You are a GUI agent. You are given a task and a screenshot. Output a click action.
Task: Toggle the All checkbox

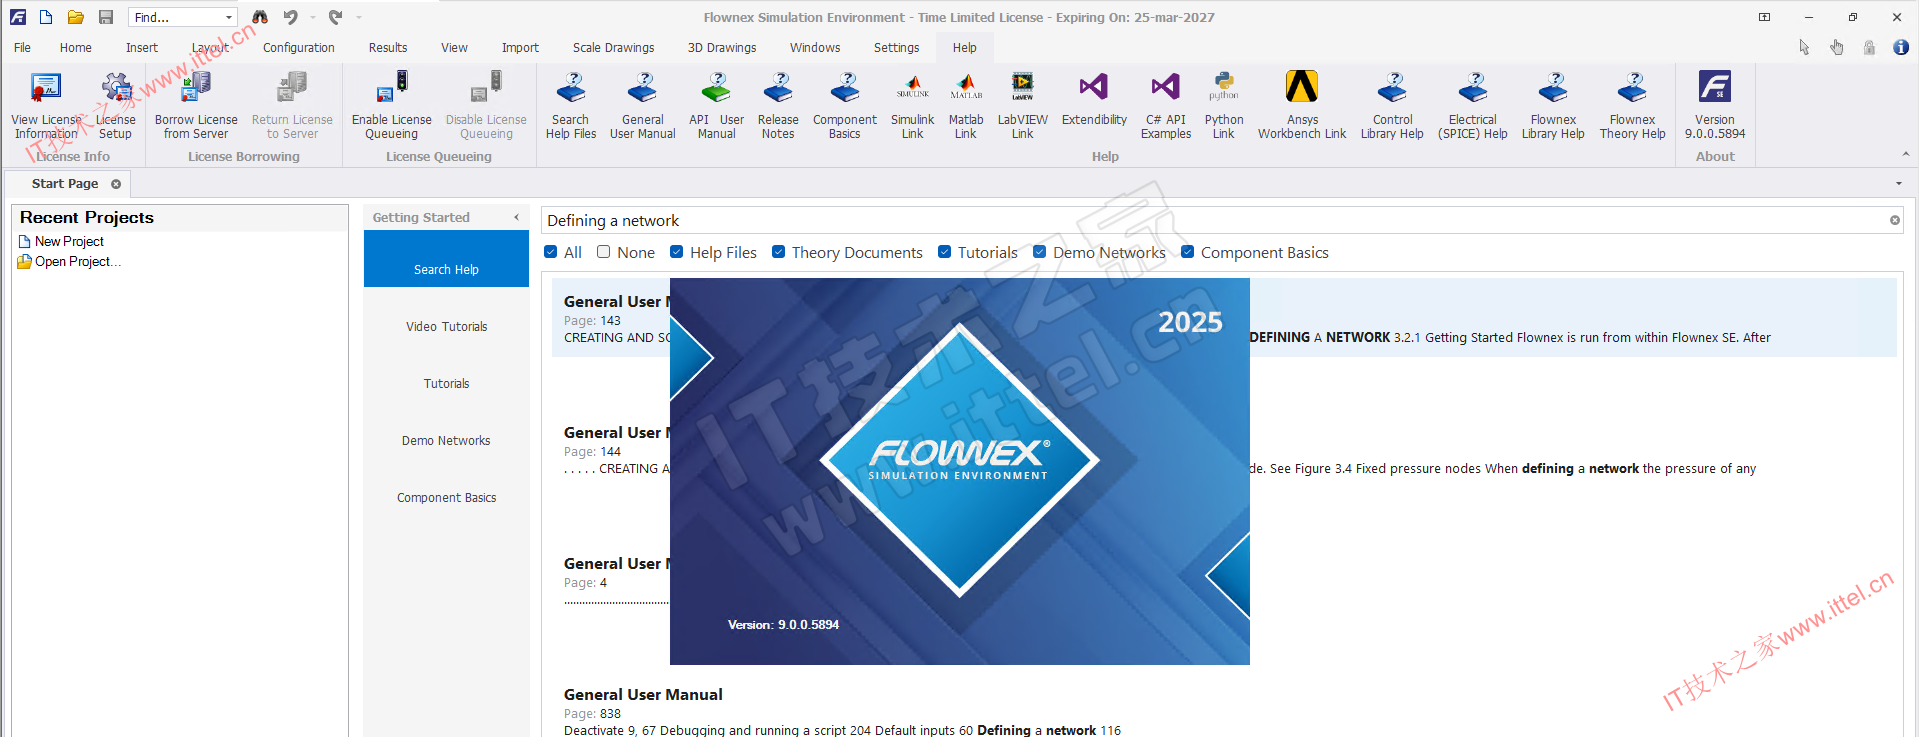coord(551,252)
